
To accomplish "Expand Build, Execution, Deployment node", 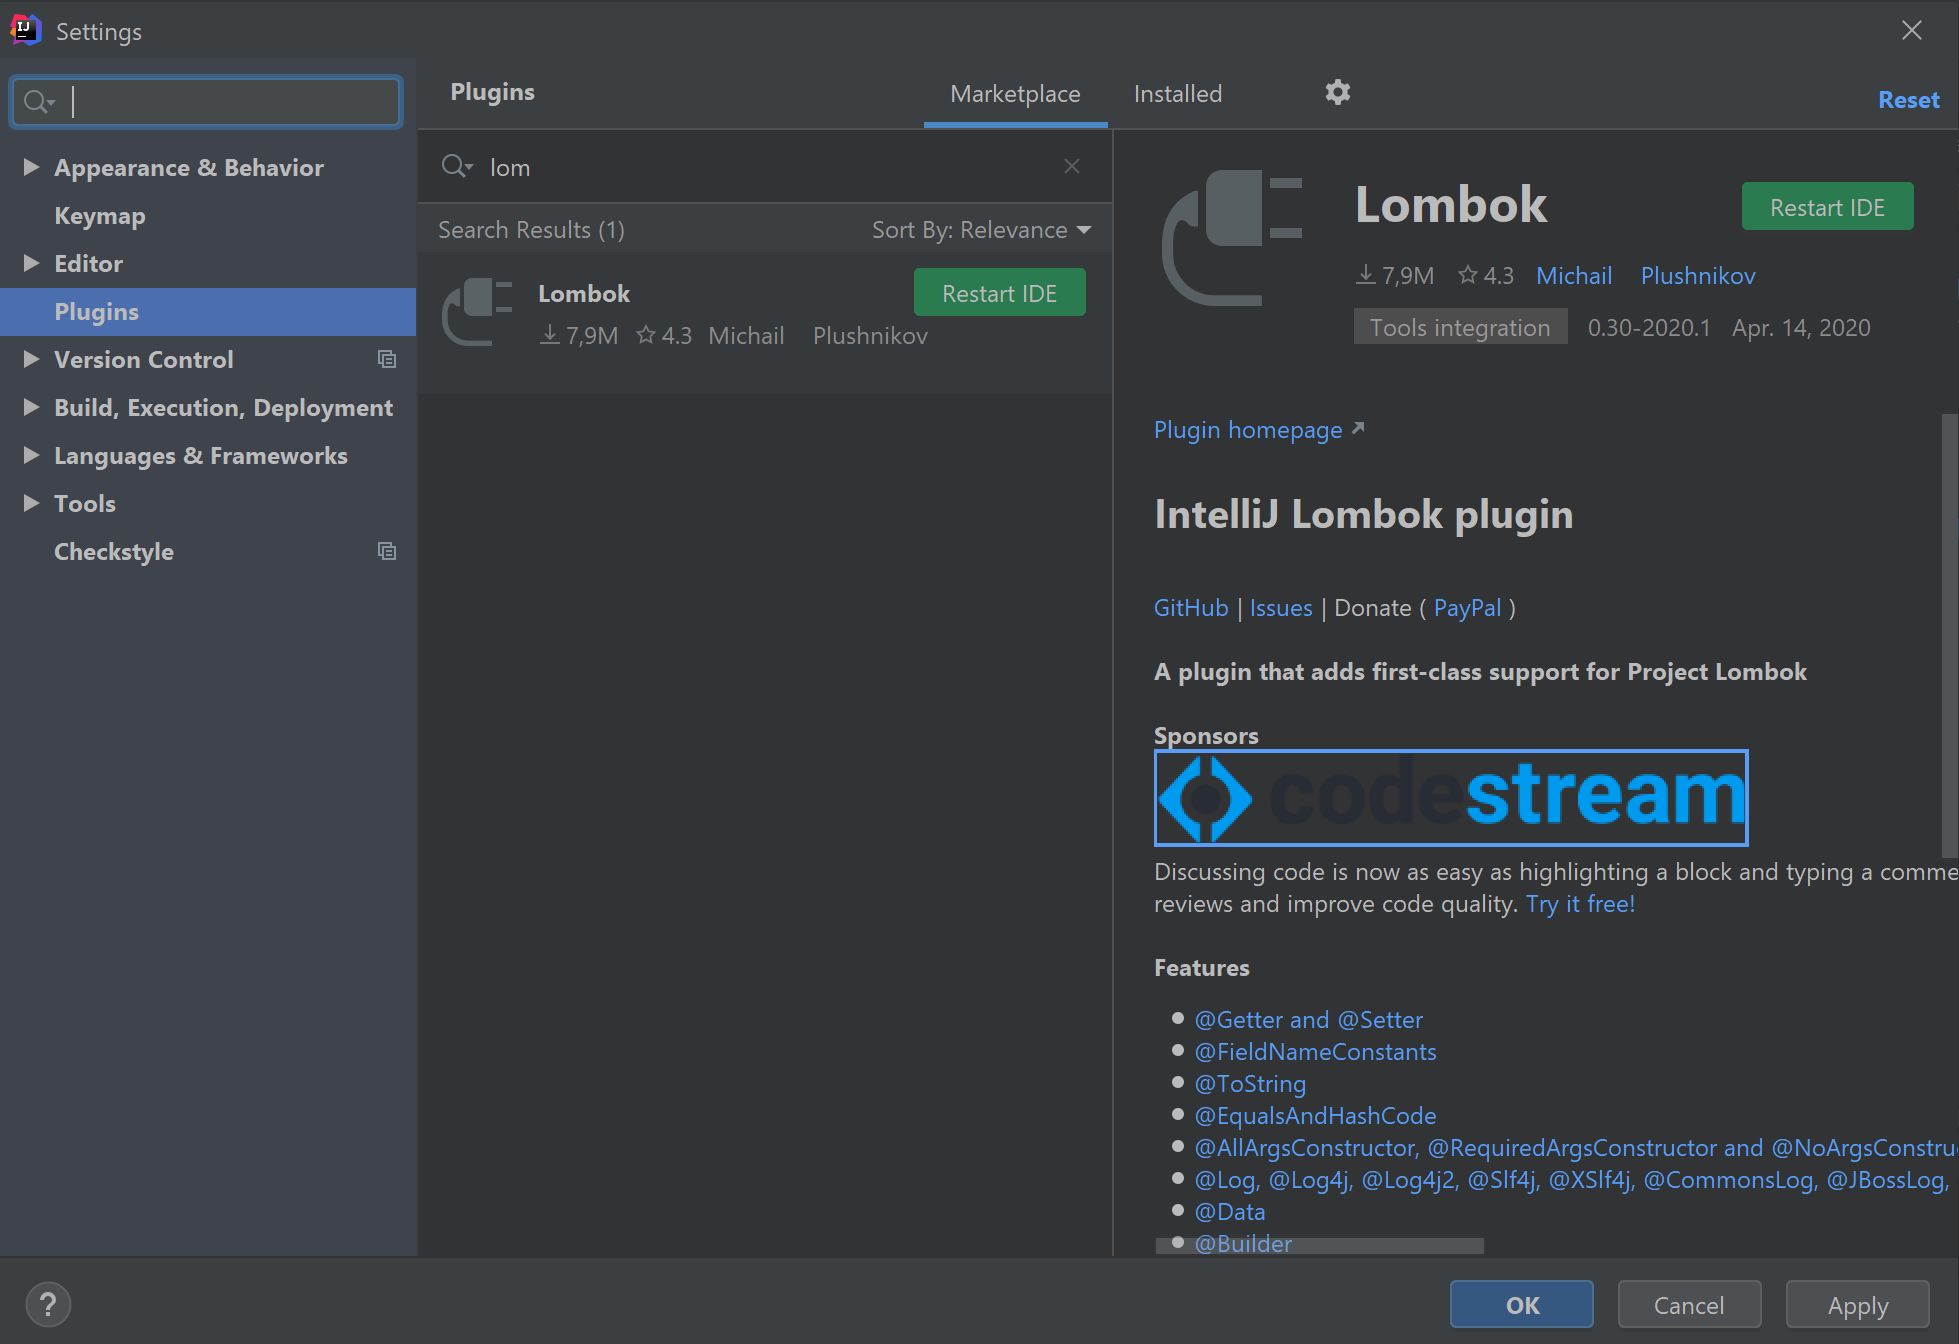I will pyautogui.click(x=31, y=407).
